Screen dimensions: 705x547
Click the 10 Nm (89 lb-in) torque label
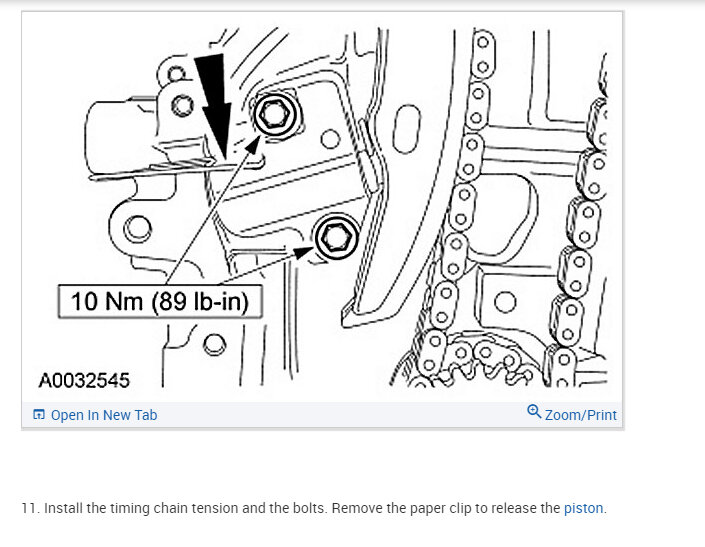pyautogui.click(x=160, y=302)
